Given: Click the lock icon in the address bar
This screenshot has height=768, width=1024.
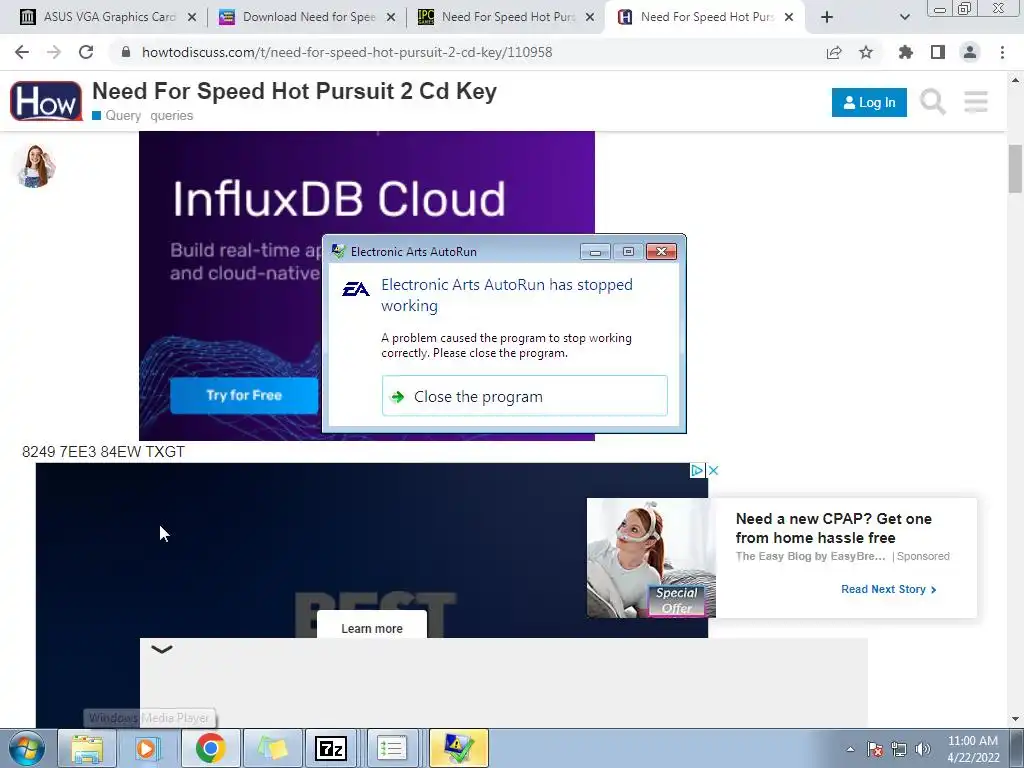Looking at the screenshot, I should [126, 52].
